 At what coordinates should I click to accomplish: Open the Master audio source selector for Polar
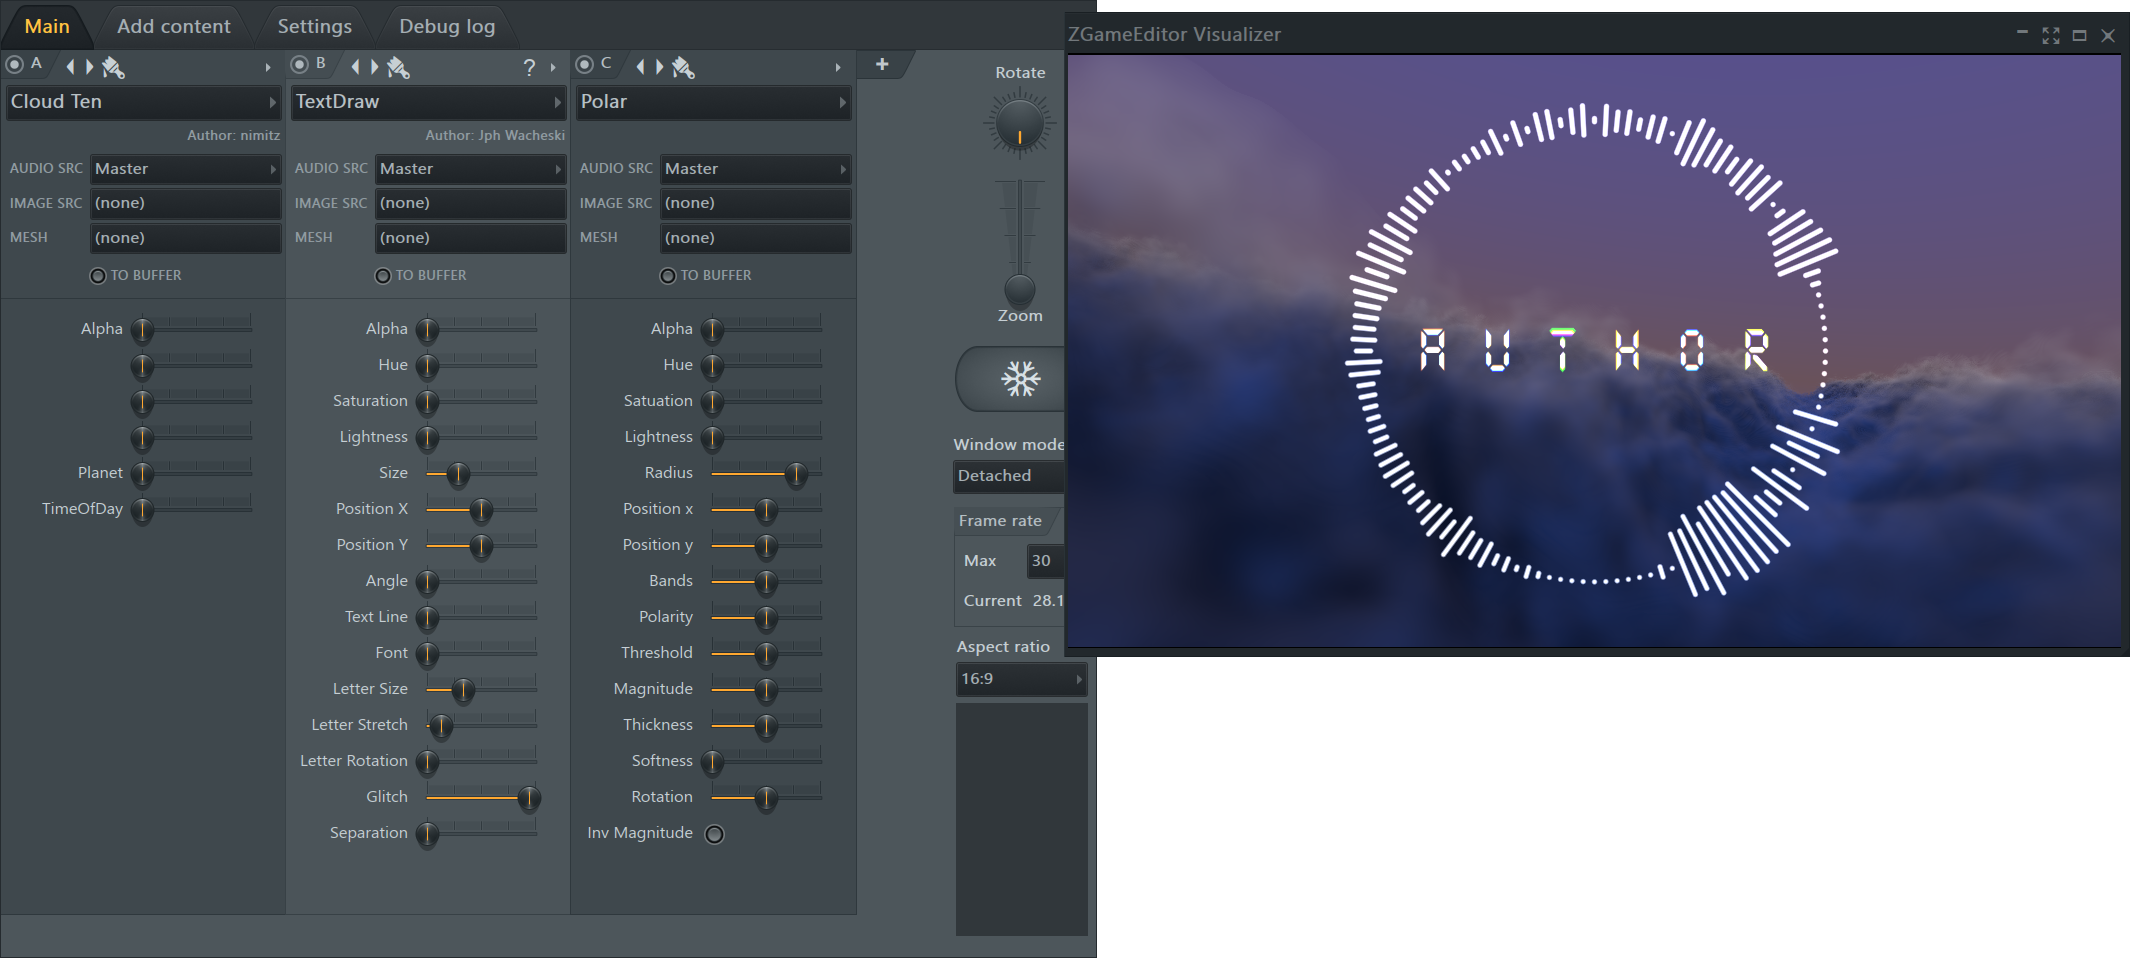(755, 169)
